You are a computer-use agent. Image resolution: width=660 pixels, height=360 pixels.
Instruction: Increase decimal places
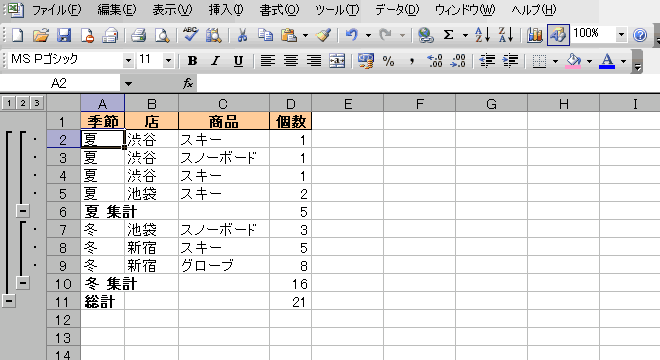point(434,61)
